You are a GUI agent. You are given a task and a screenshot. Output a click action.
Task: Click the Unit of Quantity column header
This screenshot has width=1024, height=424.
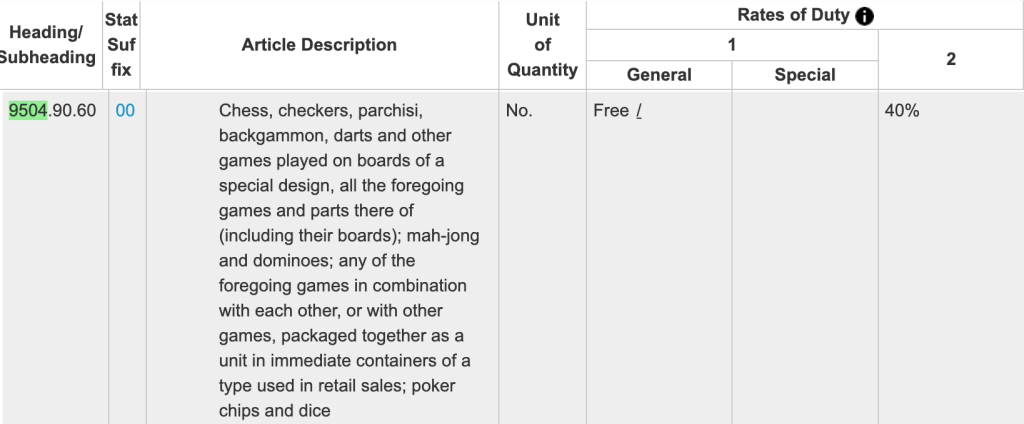[x=543, y=45]
